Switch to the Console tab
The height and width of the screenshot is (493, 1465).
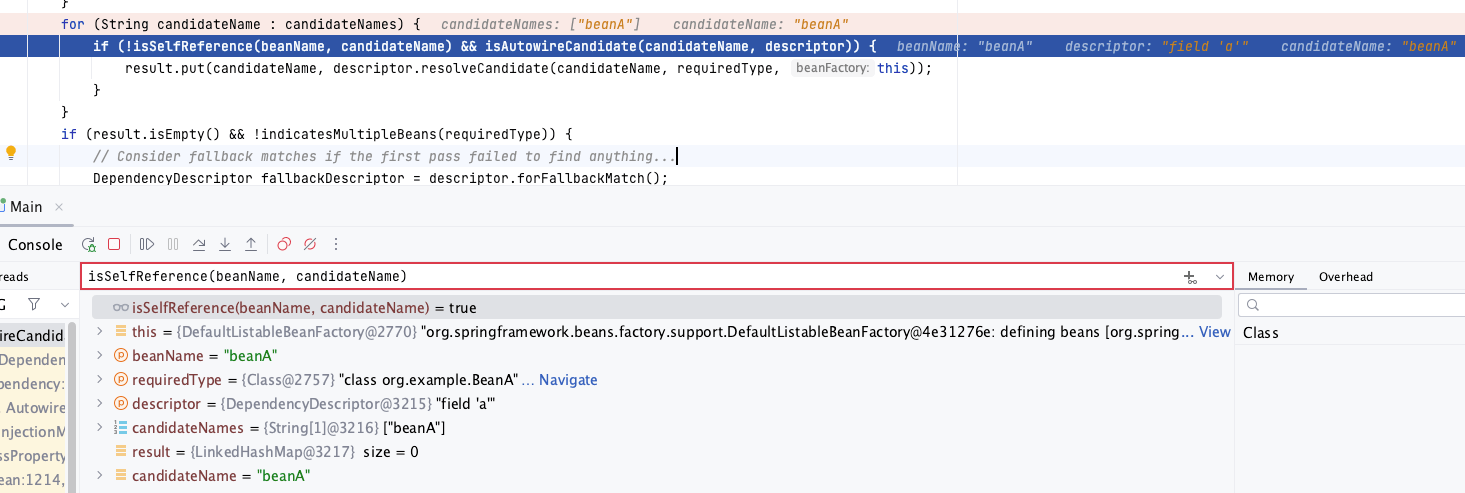(x=35, y=244)
